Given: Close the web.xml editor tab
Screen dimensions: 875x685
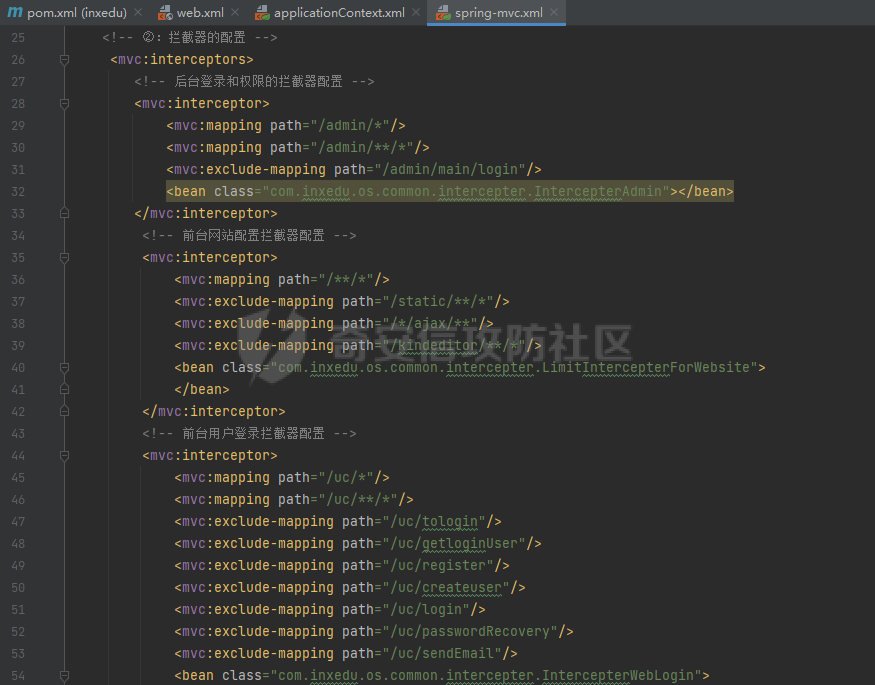Looking at the screenshot, I should [x=234, y=13].
